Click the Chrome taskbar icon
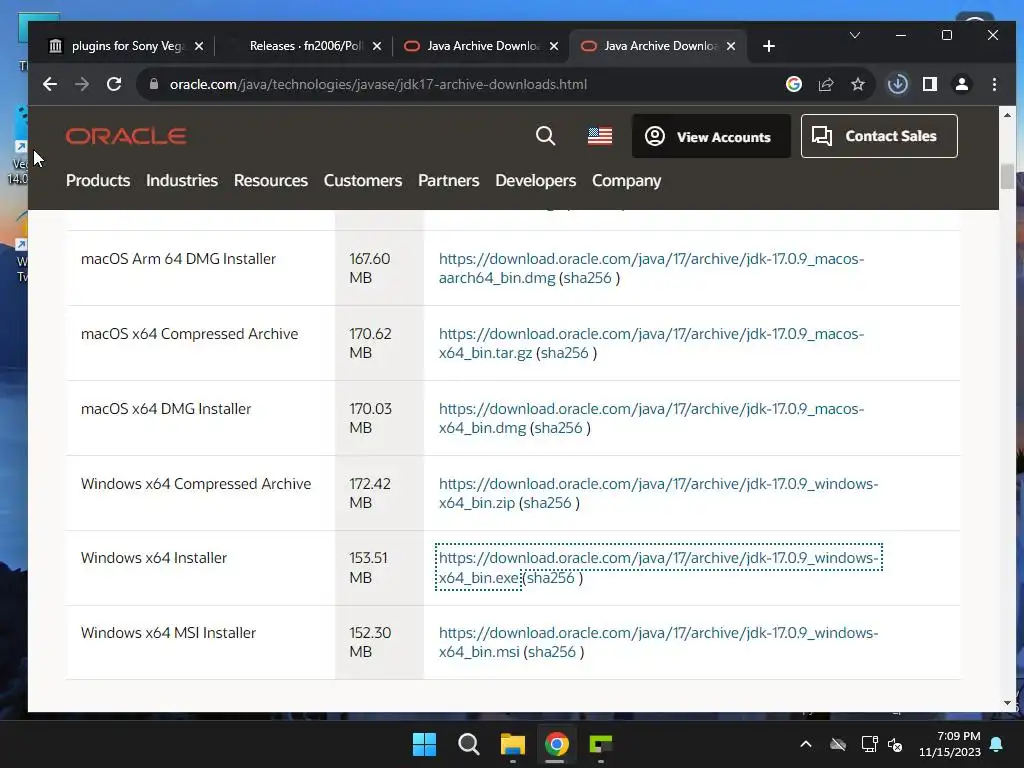 click(556, 744)
